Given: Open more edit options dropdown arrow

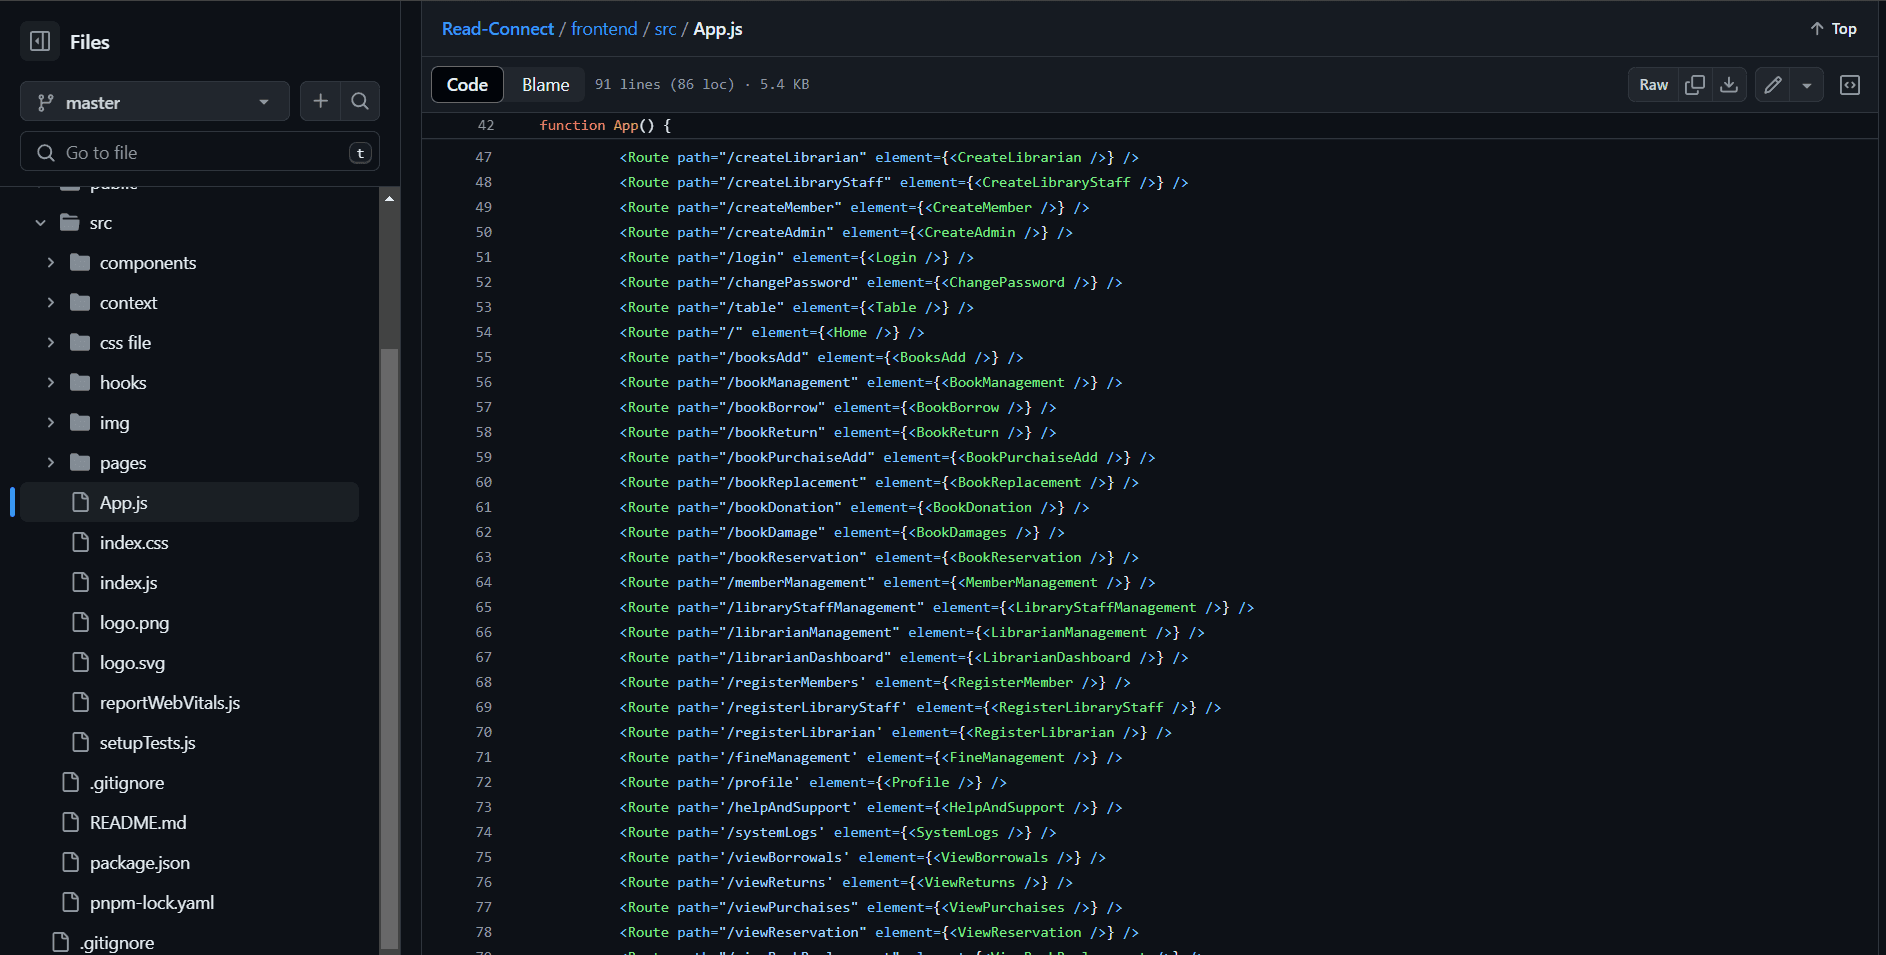Looking at the screenshot, I should click(x=1807, y=85).
